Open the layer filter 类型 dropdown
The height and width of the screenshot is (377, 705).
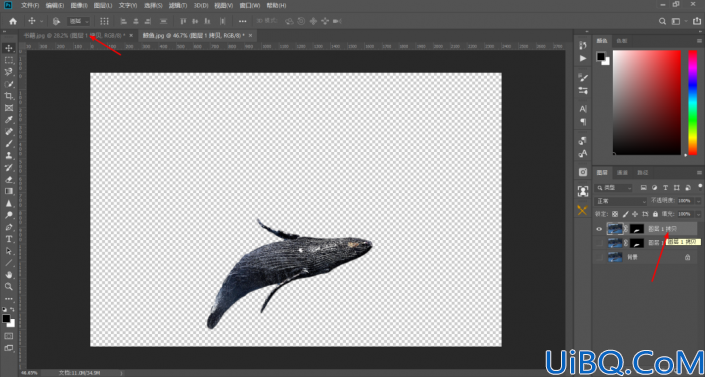[614, 188]
